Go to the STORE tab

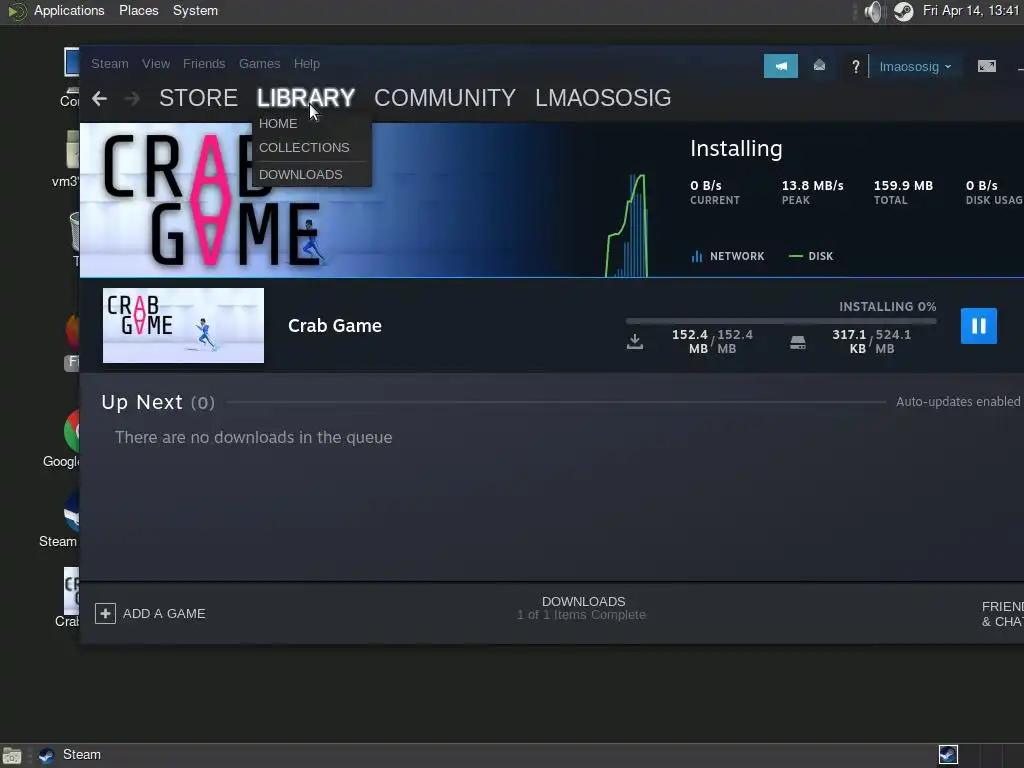[198, 98]
